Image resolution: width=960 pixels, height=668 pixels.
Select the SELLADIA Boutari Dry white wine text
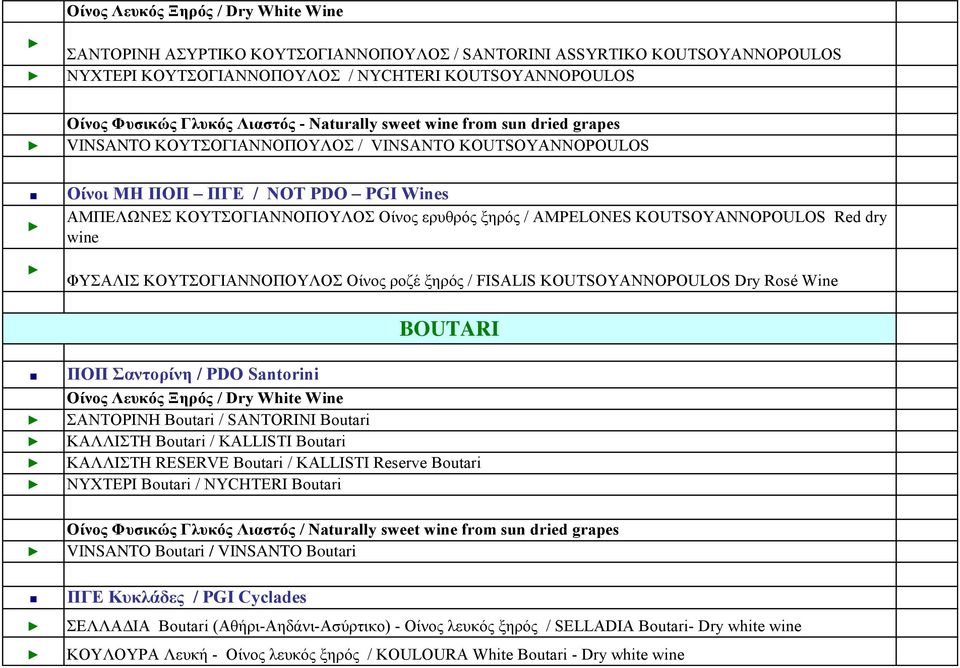(433, 626)
